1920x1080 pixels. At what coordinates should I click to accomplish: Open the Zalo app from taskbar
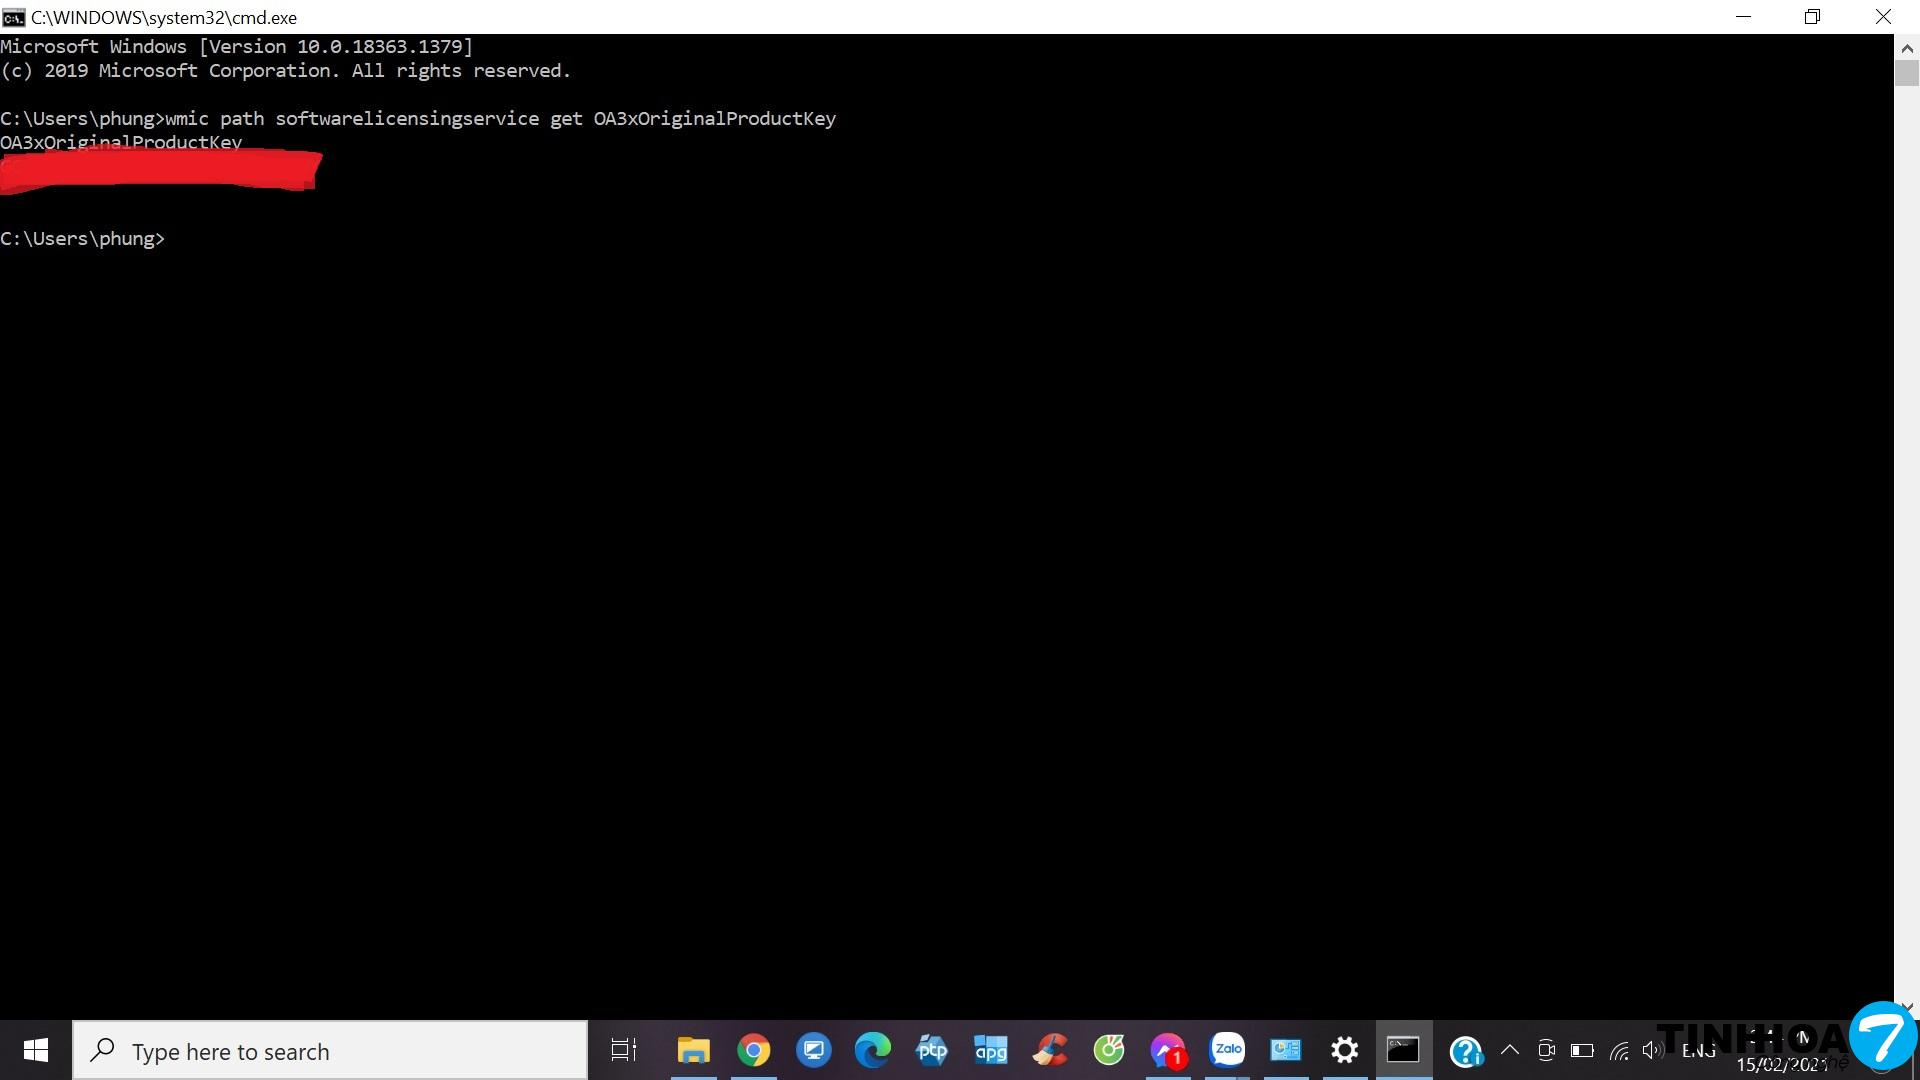coord(1227,1050)
